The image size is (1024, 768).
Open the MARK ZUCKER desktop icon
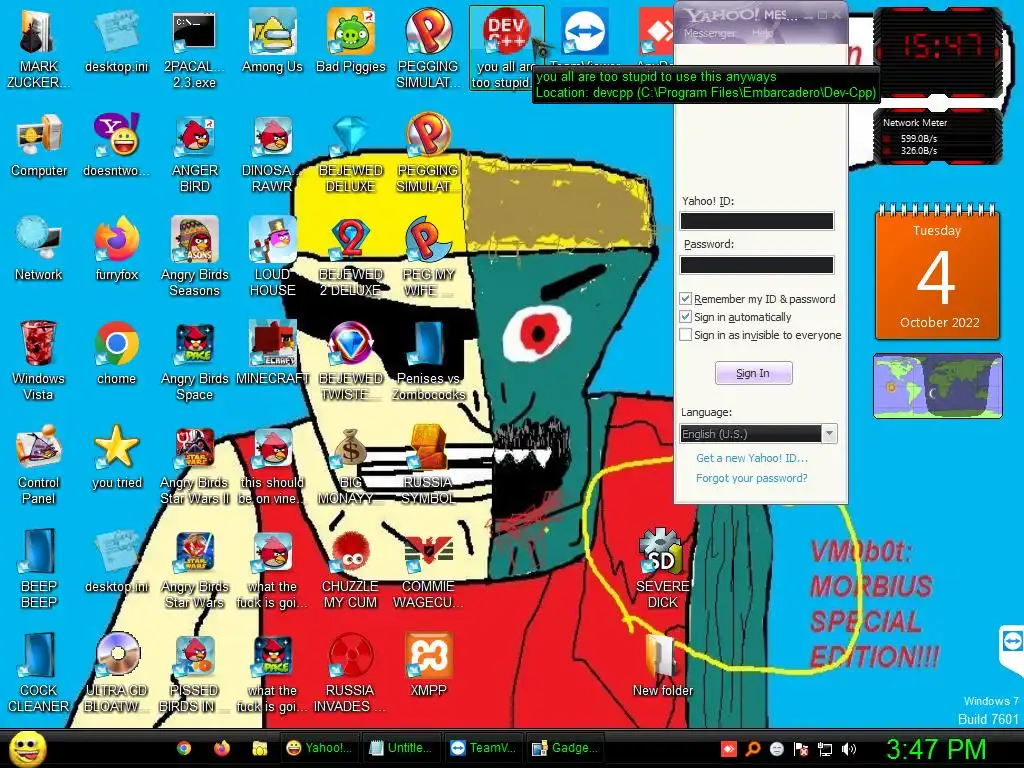[38, 47]
